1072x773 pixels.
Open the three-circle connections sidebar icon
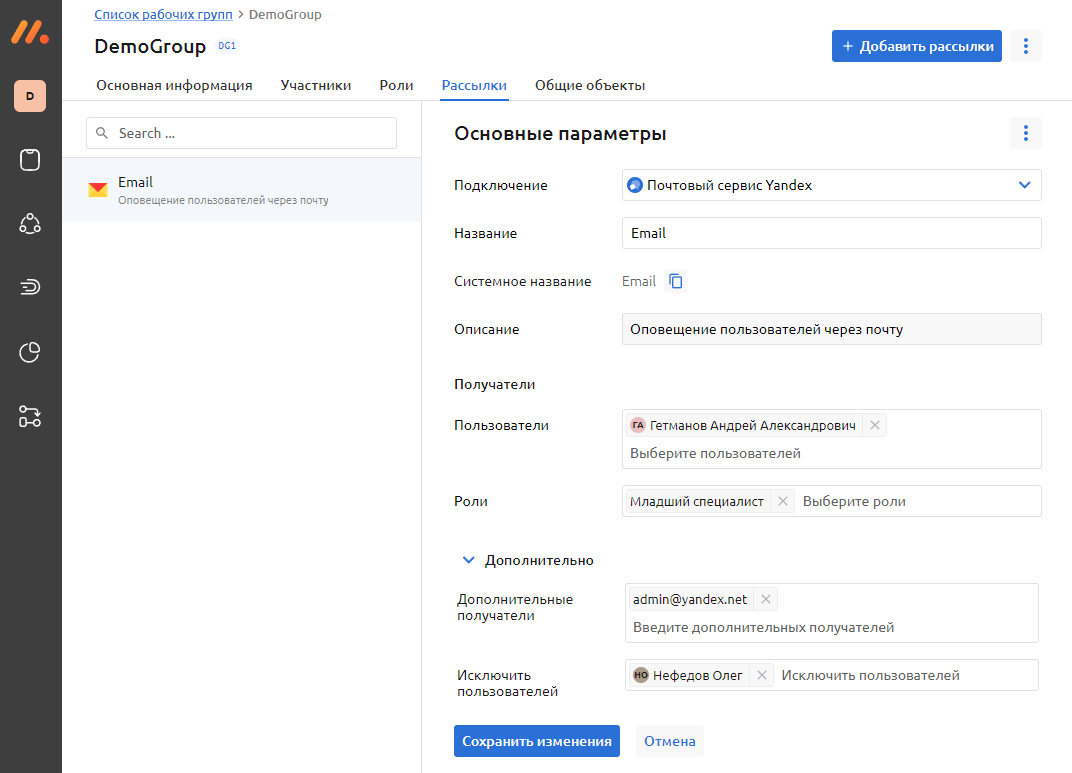pos(30,224)
